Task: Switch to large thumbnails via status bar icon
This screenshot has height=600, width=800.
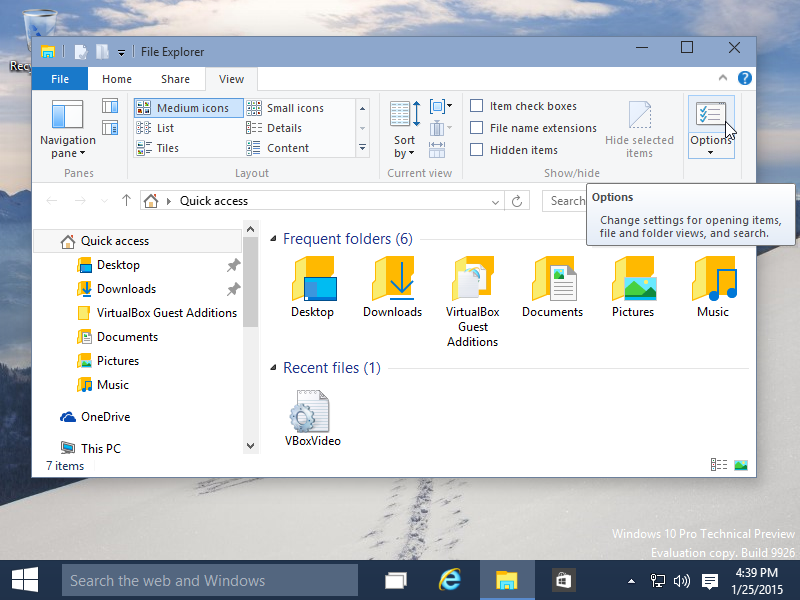Action: (740, 464)
